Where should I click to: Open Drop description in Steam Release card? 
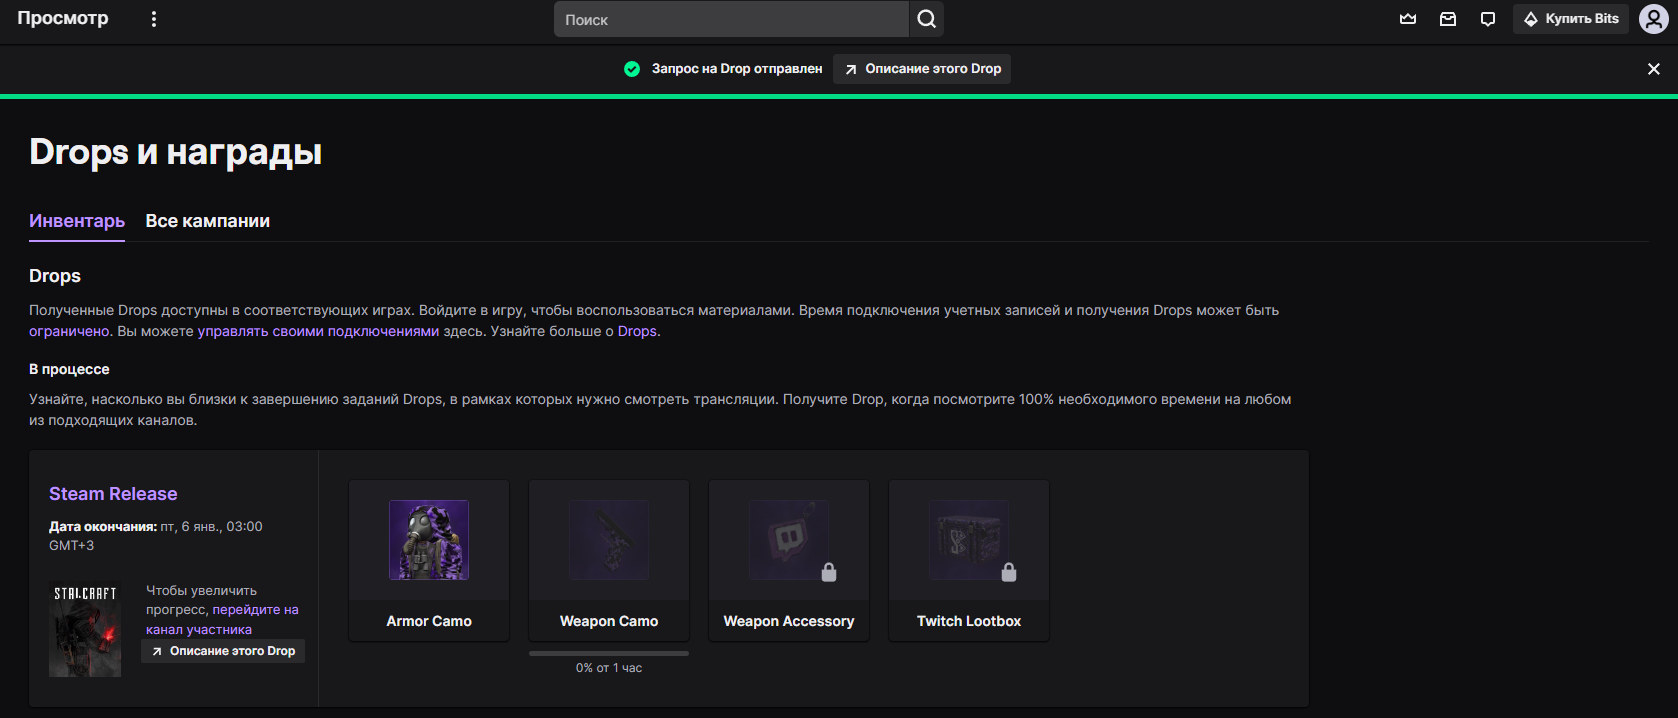point(223,651)
